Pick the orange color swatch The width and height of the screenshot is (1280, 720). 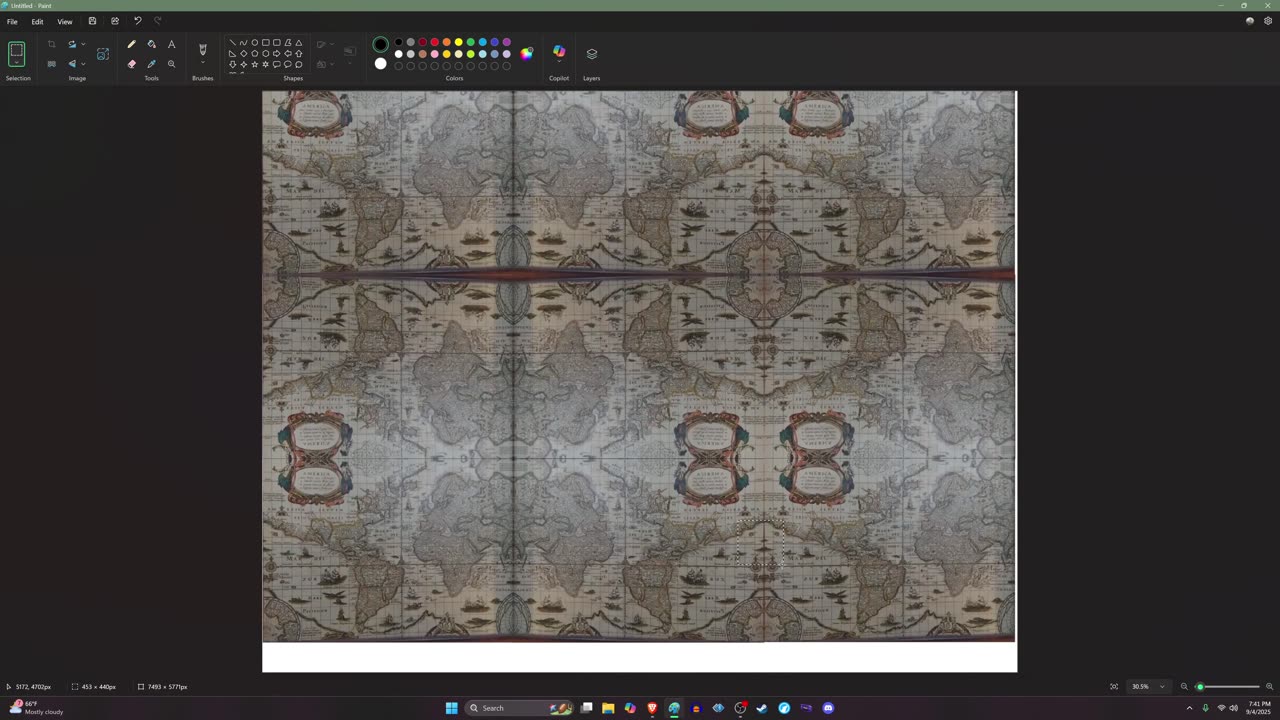point(446,42)
